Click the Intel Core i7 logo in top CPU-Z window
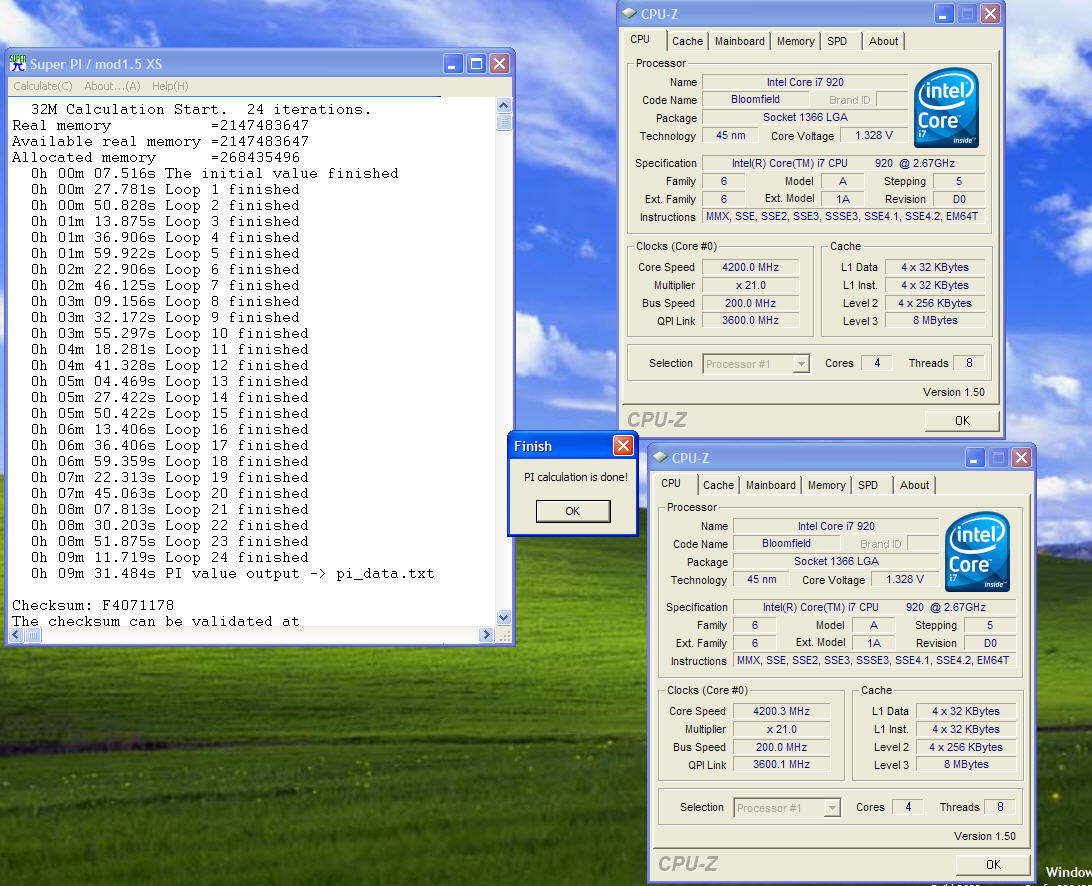 click(946, 107)
